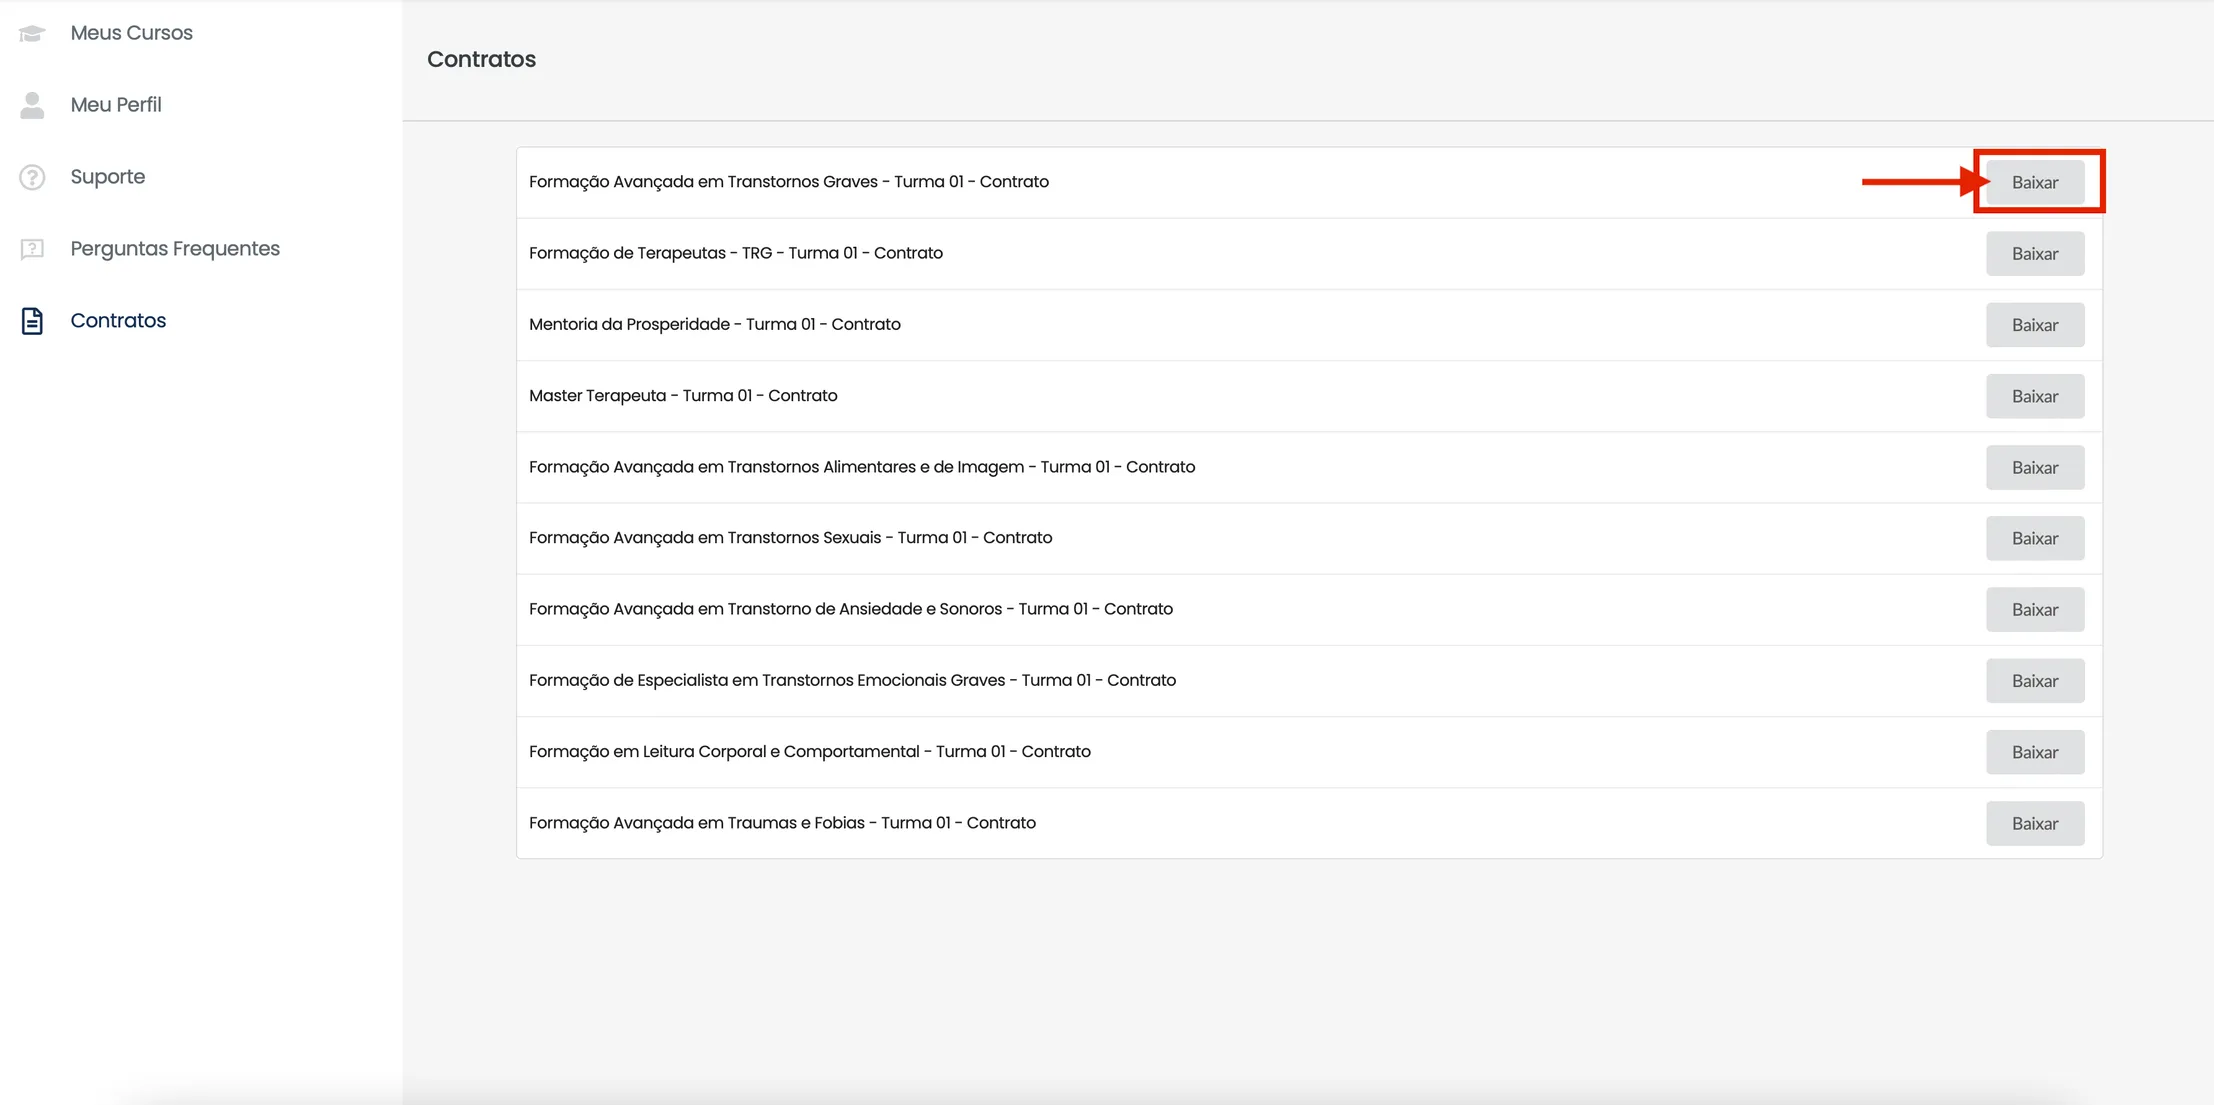This screenshot has height=1105, width=2214.
Task: Click Baixar for Transtornos Sexuais contract
Action: pos(2035,538)
